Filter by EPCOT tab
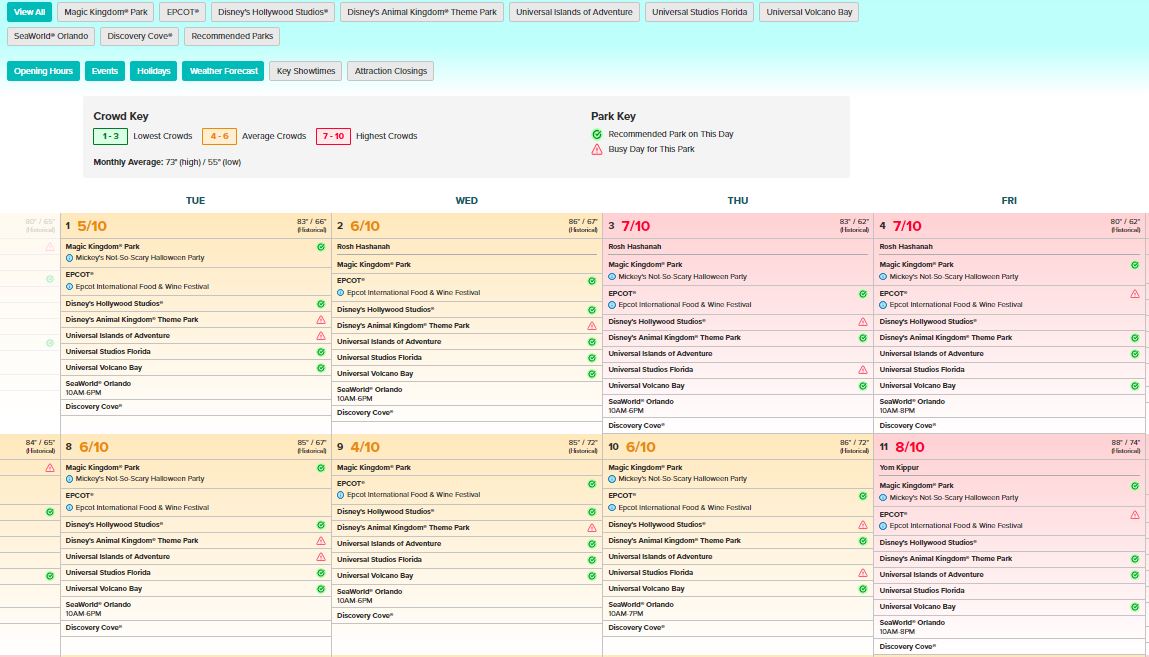Image resolution: width=1149 pixels, height=657 pixels. click(182, 12)
